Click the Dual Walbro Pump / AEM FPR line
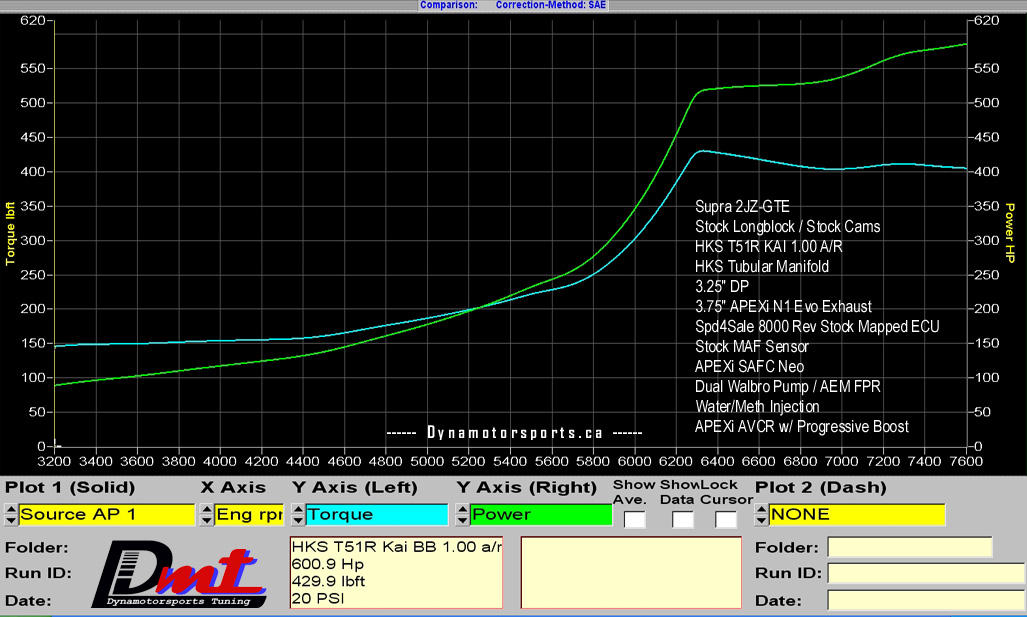The width and height of the screenshot is (1027, 617). (787, 386)
